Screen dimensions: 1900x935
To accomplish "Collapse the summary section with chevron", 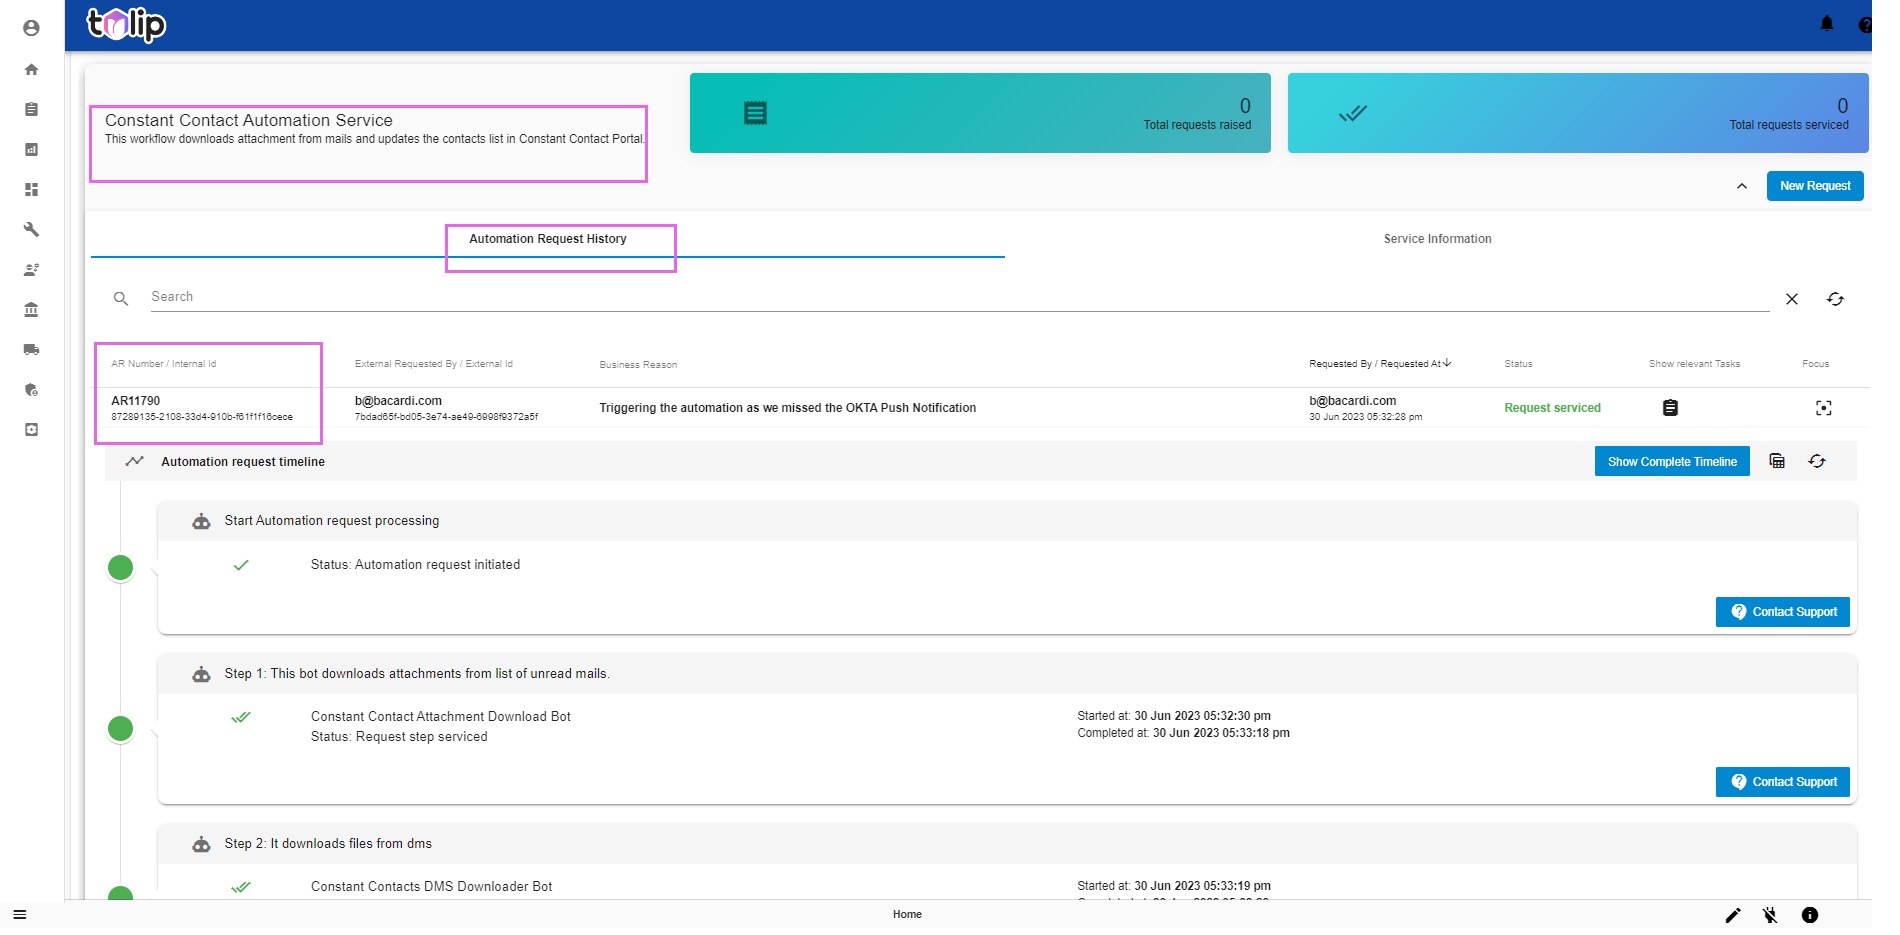I will [x=1742, y=186].
